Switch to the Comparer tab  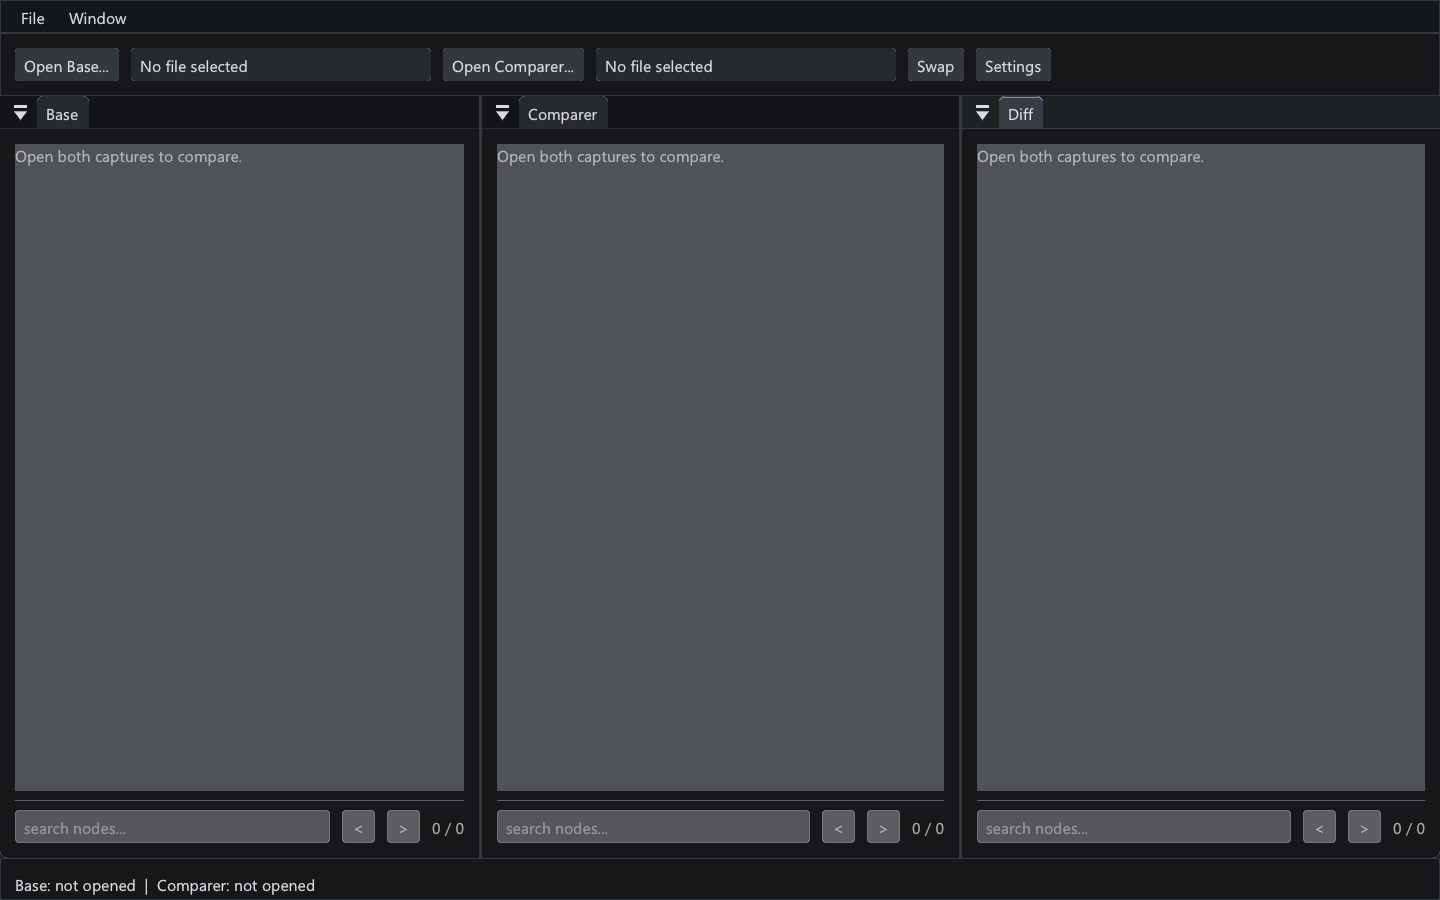(x=562, y=114)
